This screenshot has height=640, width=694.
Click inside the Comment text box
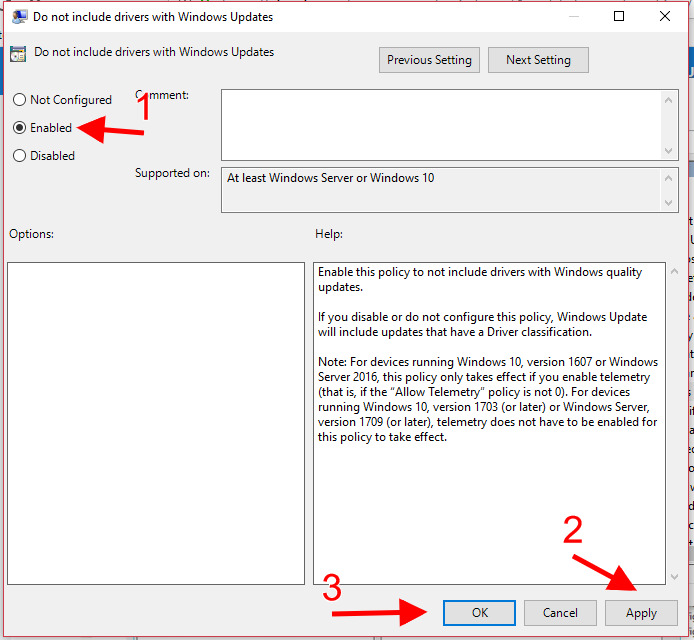440,125
